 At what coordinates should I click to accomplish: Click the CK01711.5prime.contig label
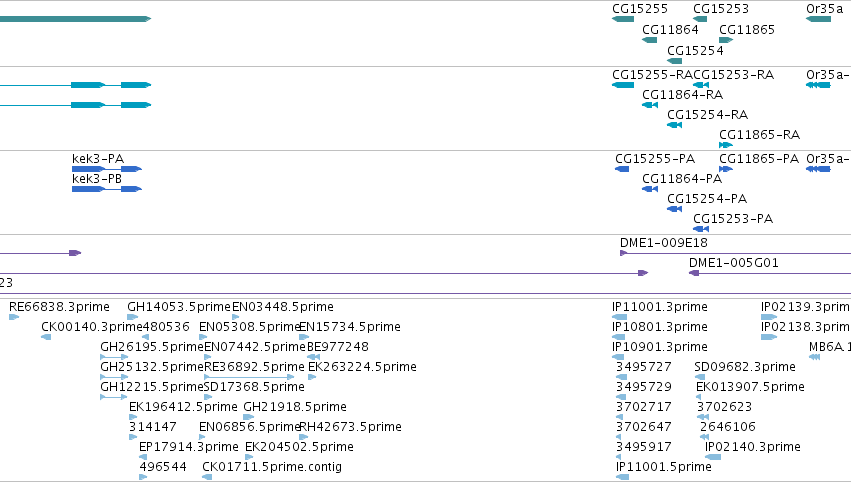[x=272, y=467]
